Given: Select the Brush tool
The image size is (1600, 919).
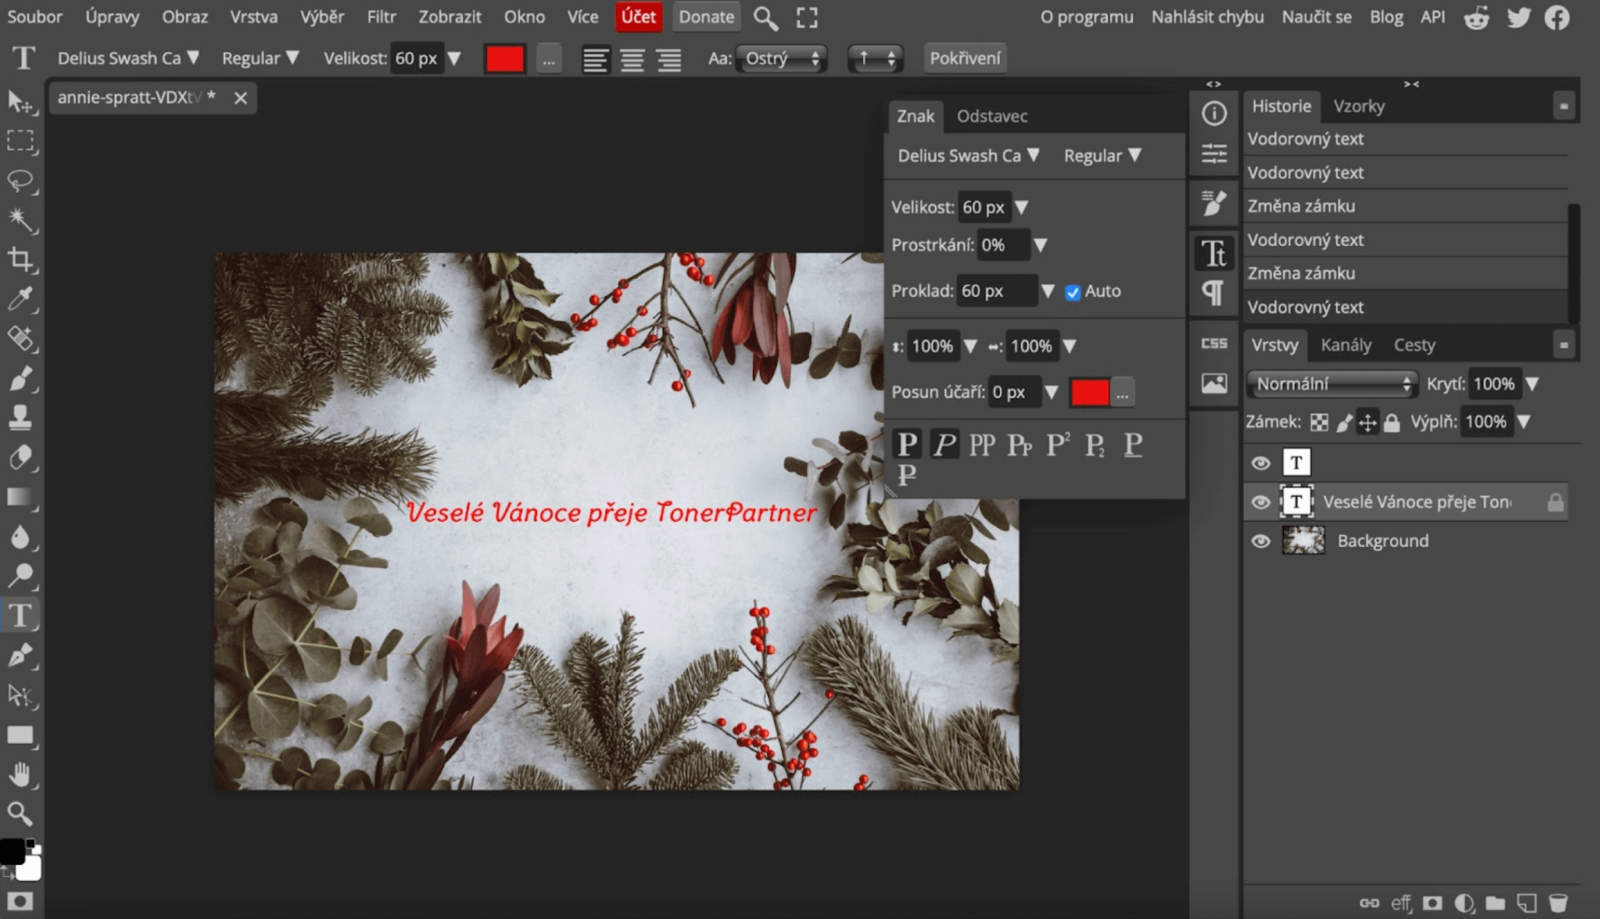Looking at the screenshot, I should pyautogui.click(x=20, y=378).
